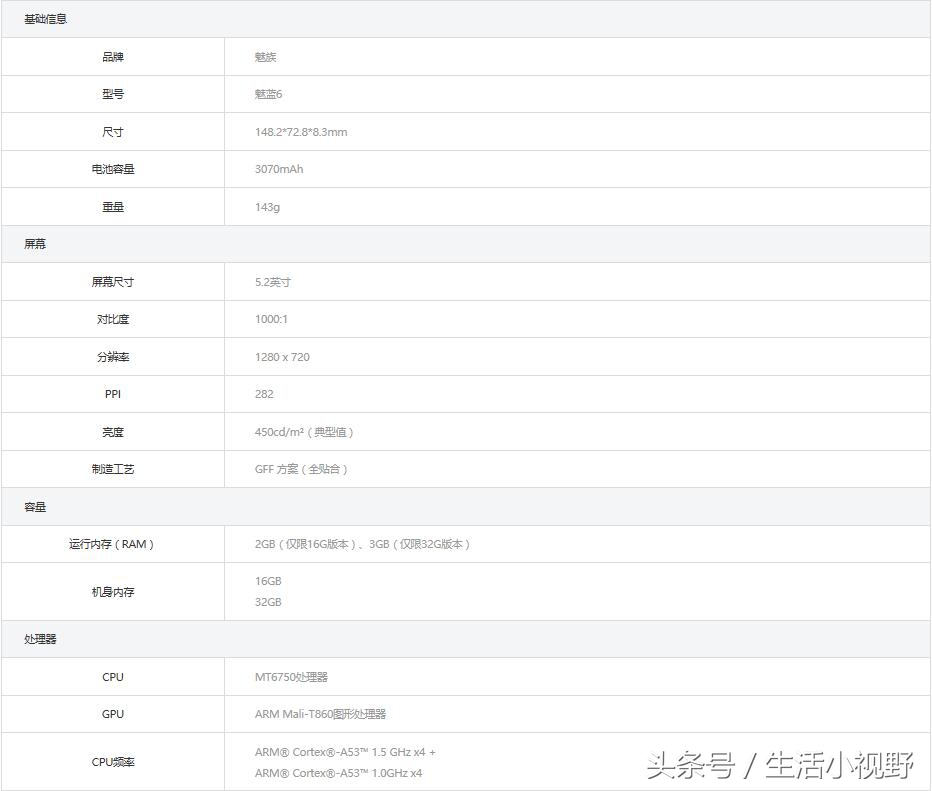This screenshot has height=791, width=932.
Task: Select the 运行内存（RAM）row label
Action: point(113,544)
